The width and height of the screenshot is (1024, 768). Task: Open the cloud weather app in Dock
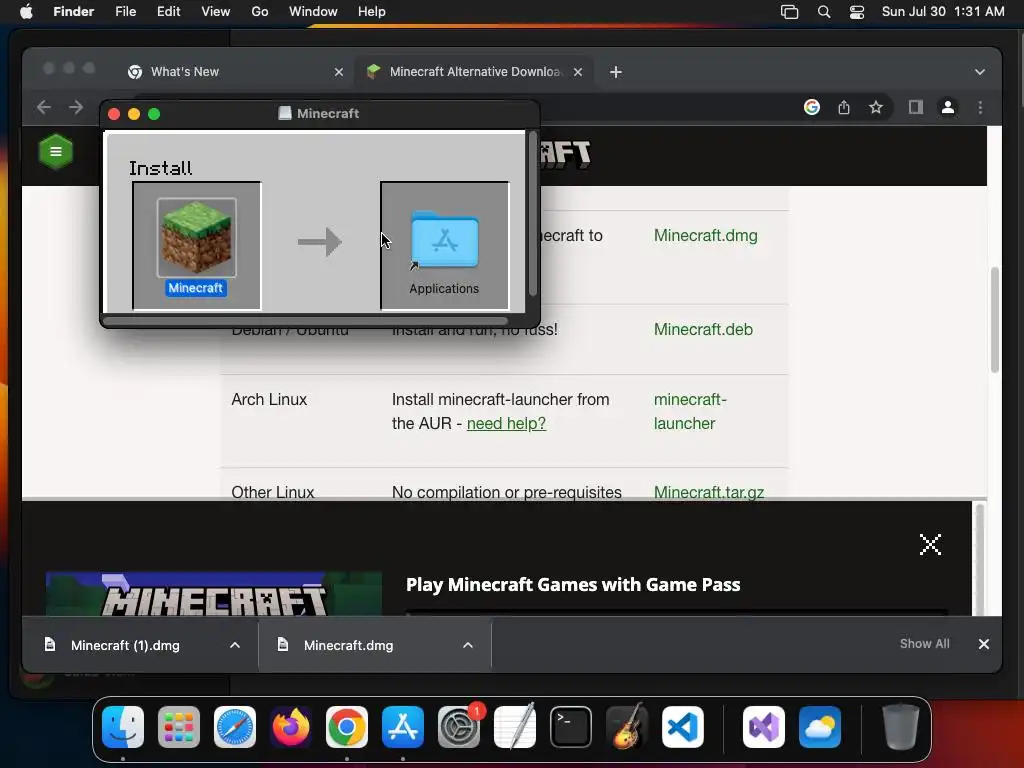click(x=820, y=727)
